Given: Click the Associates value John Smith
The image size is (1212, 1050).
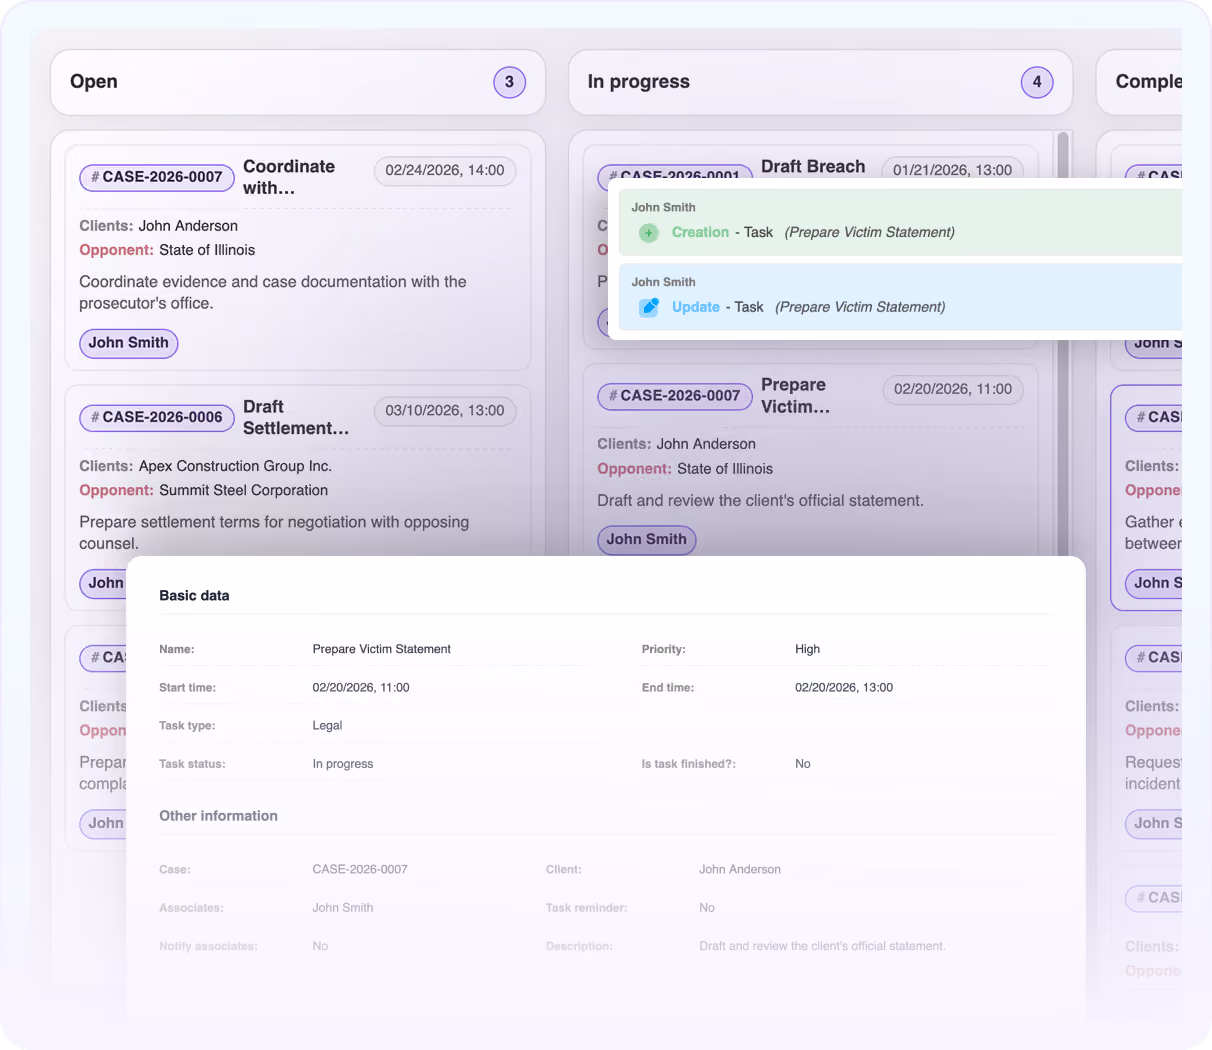Looking at the screenshot, I should point(343,908).
